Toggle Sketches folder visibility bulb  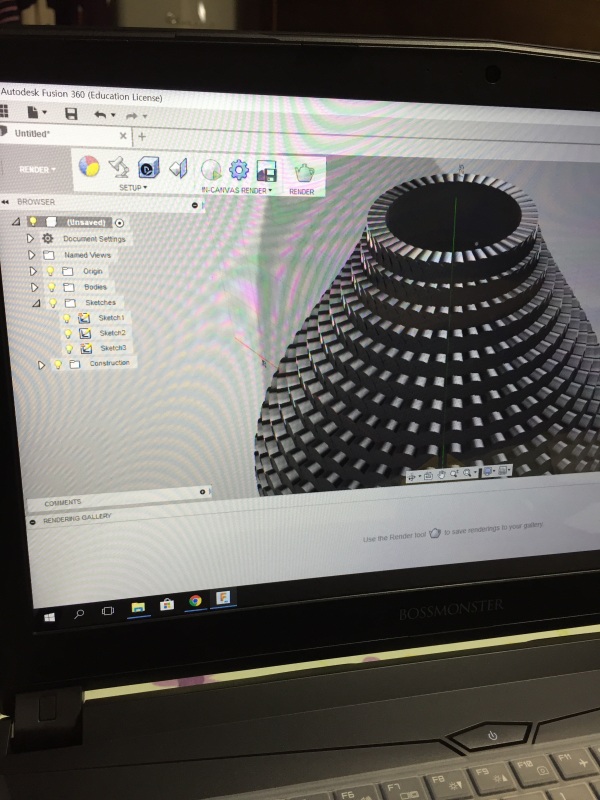click(x=53, y=303)
